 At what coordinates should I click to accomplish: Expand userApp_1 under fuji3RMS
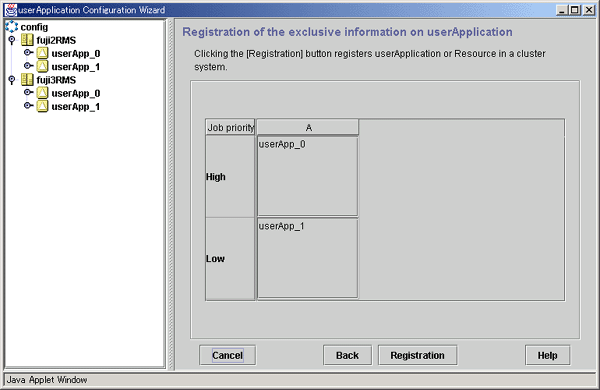coord(28,105)
